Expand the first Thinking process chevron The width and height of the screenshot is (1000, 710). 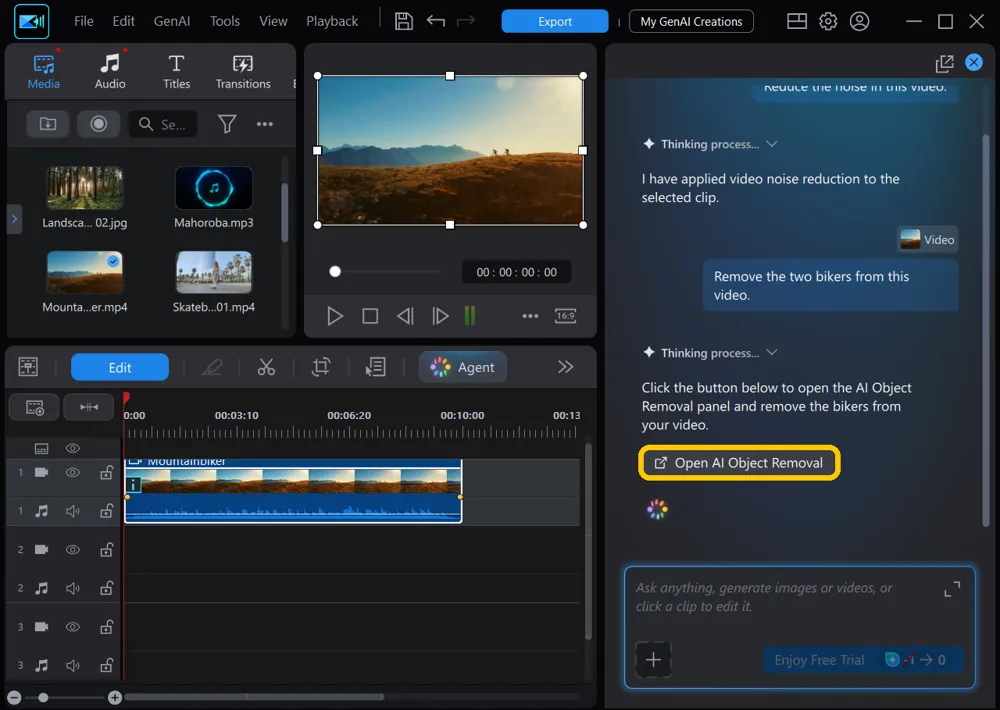tap(772, 144)
